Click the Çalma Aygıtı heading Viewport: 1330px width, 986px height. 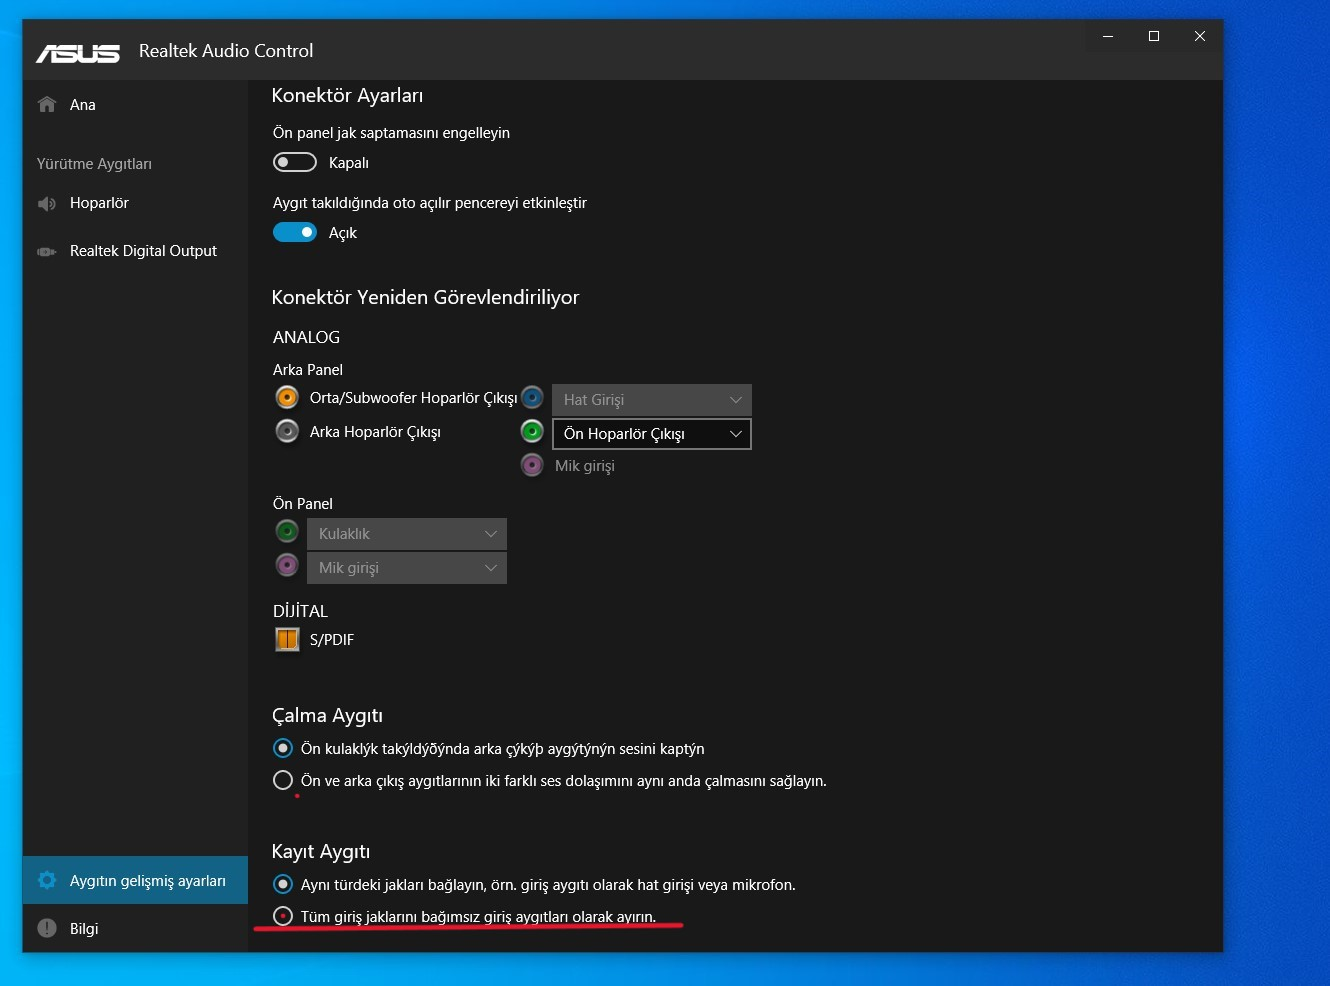[x=327, y=716]
